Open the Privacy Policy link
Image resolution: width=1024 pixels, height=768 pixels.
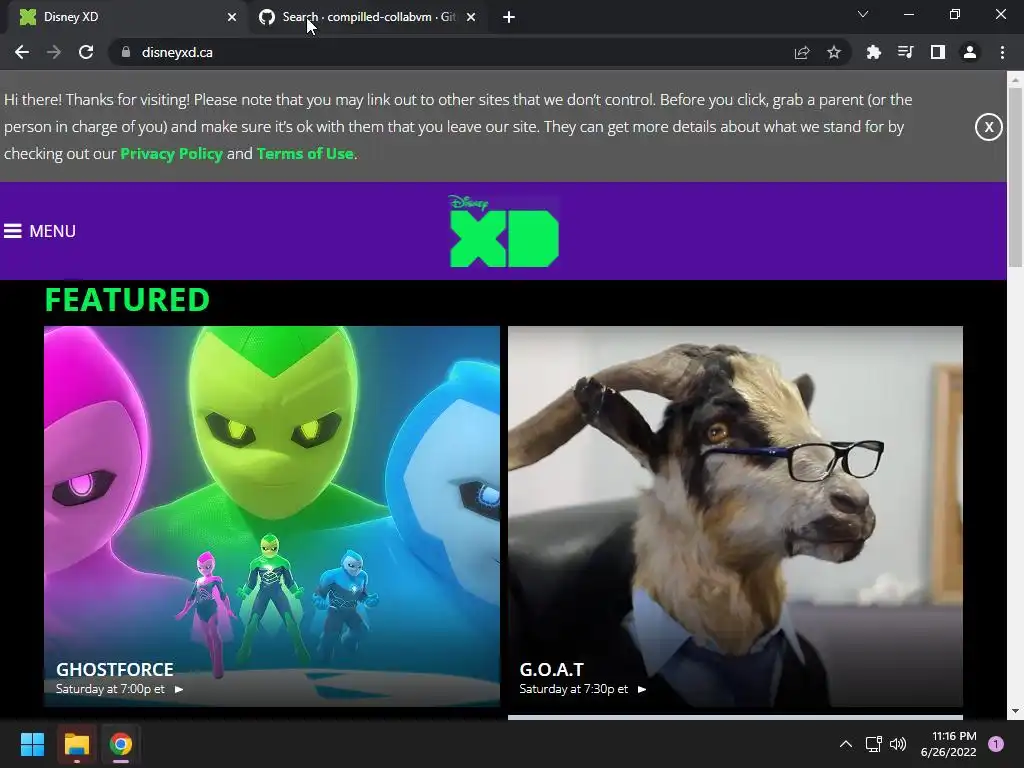click(171, 153)
